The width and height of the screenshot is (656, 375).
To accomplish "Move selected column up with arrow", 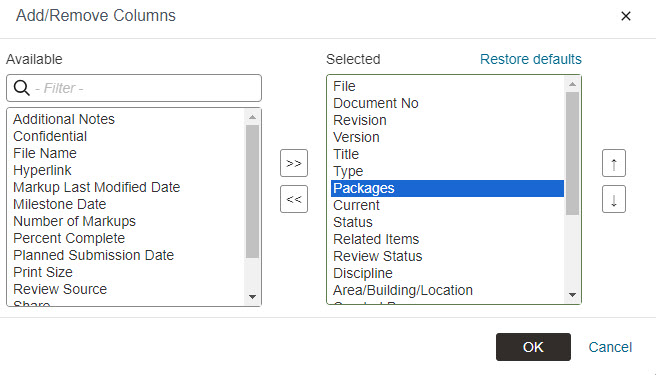I will pos(614,163).
